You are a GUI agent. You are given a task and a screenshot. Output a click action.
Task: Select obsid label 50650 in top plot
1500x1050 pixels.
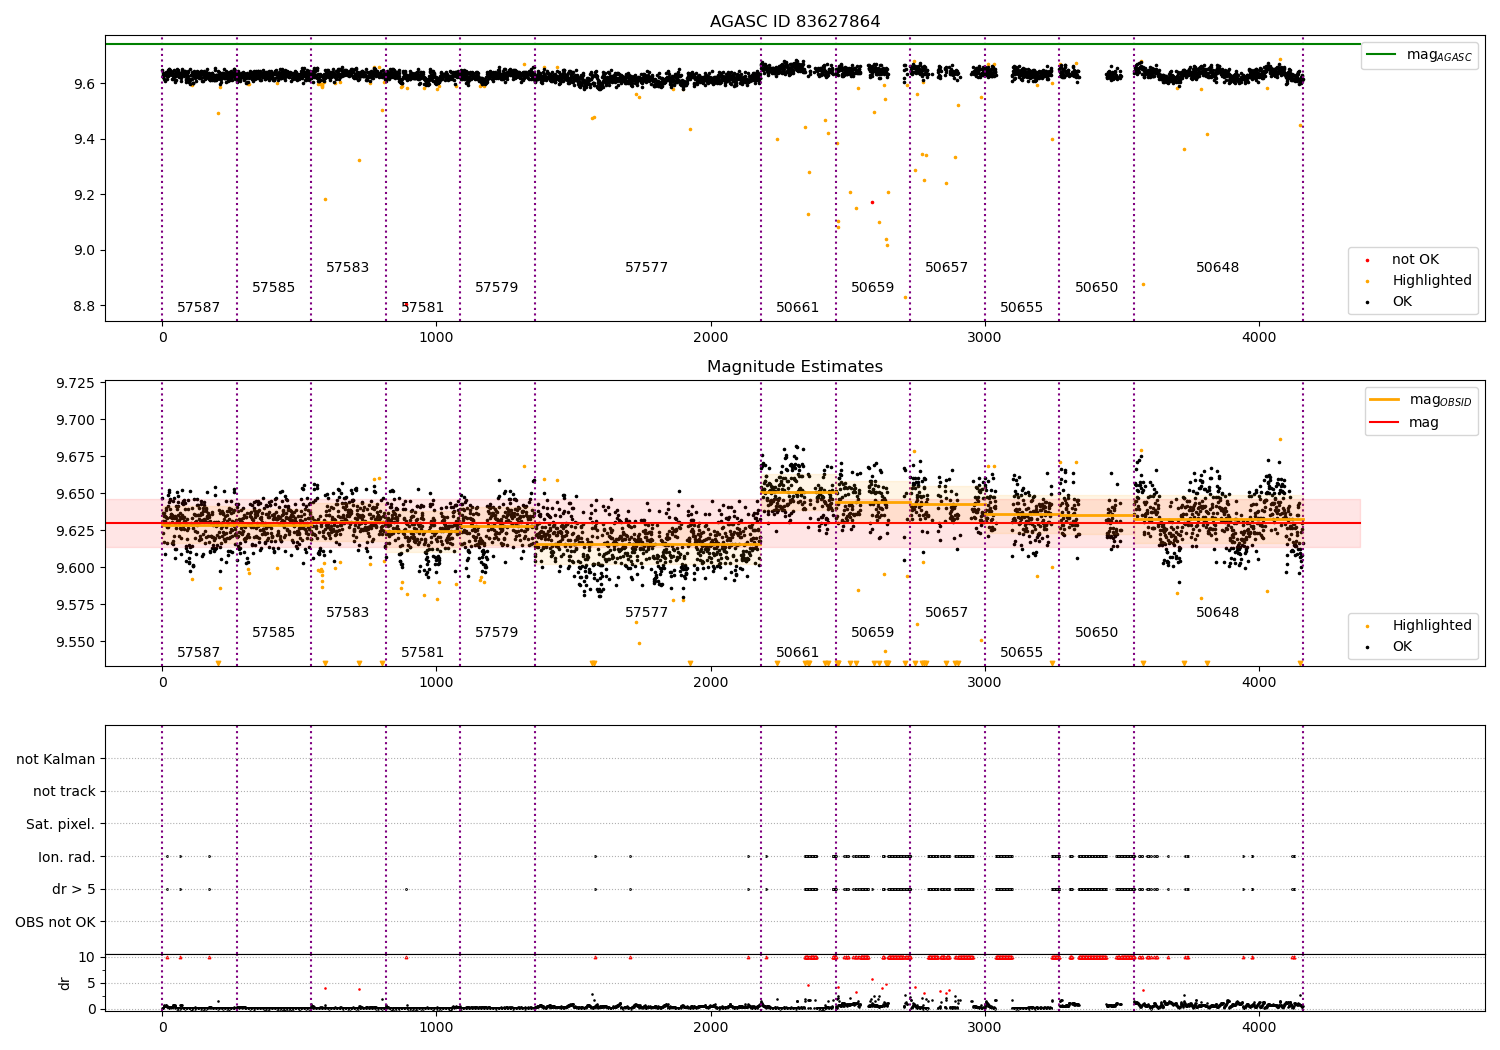coord(1096,288)
